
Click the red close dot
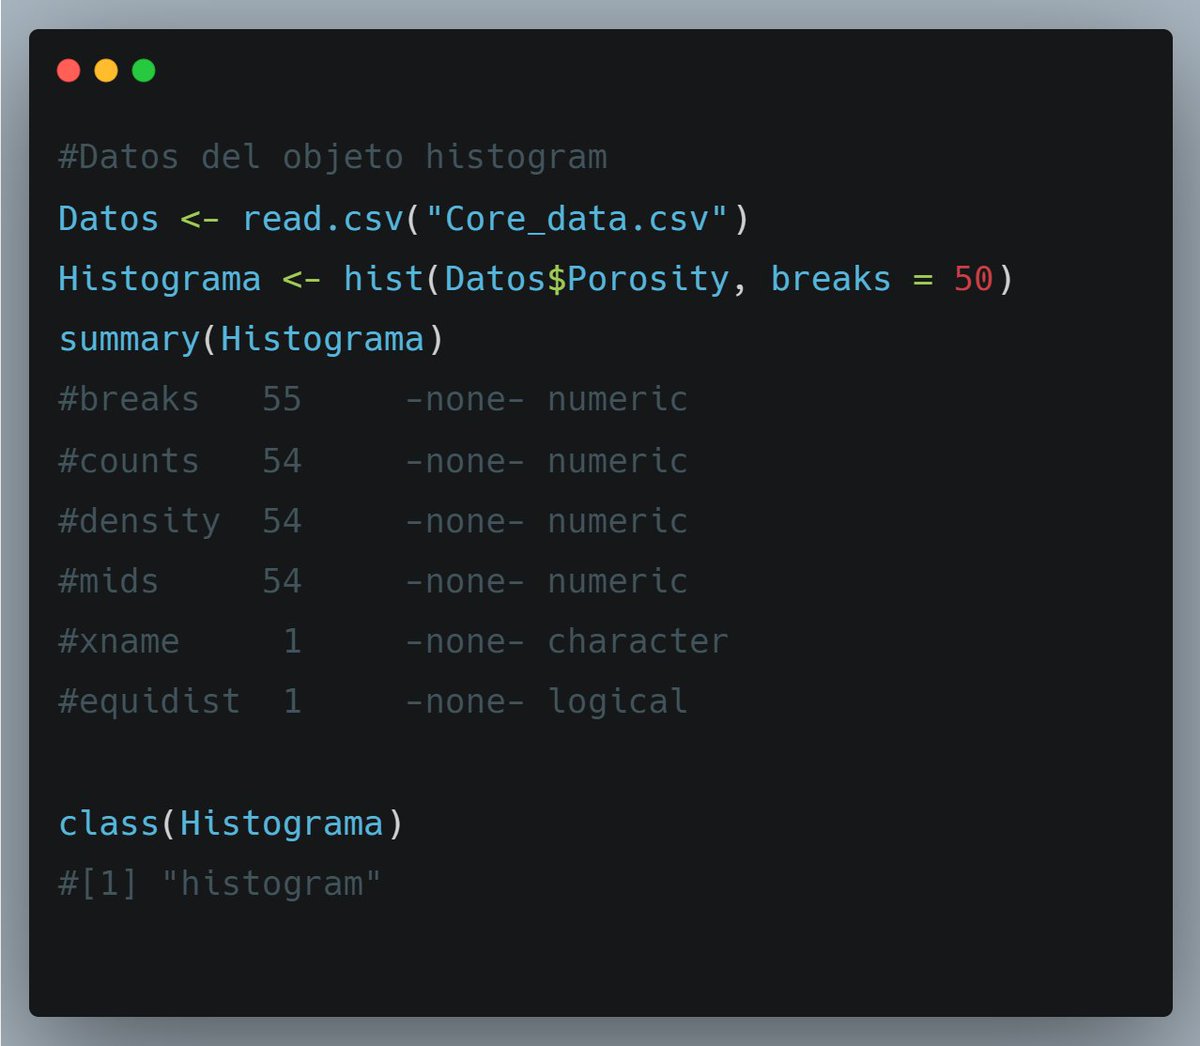pos(69,70)
